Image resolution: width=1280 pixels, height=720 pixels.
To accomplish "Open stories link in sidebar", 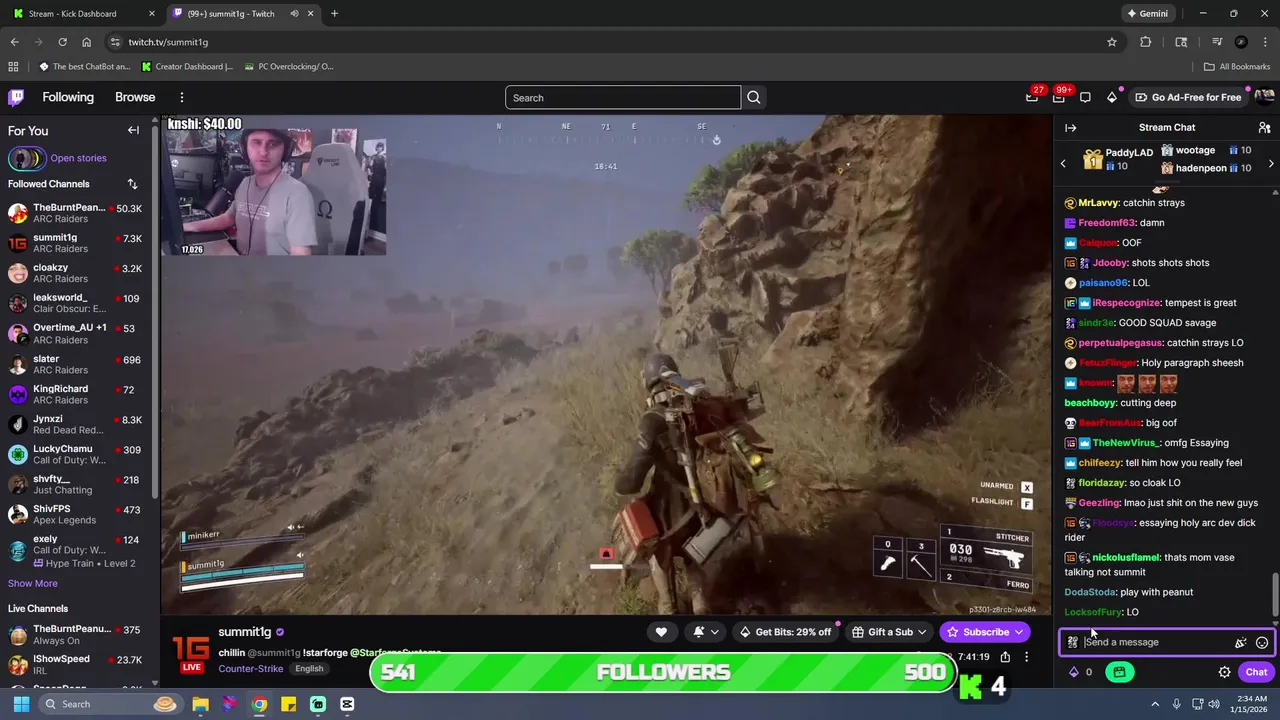I will click(x=78, y=158).
